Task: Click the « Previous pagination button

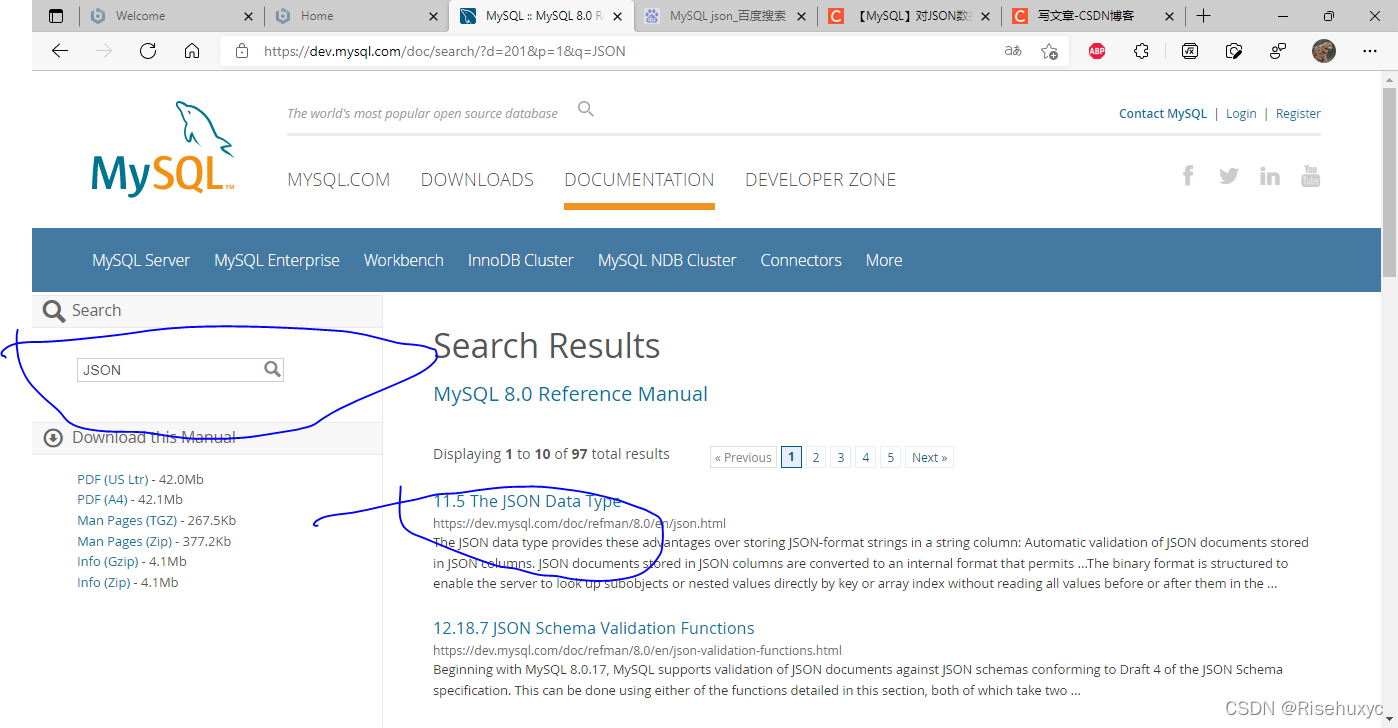Action: coord(743,457)
